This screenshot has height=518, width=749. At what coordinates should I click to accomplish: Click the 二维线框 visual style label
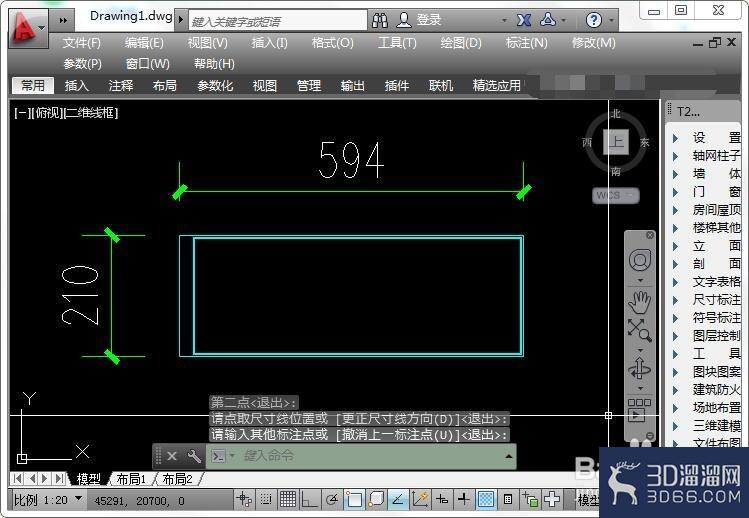pyautogui.click(x=91, y=113)
